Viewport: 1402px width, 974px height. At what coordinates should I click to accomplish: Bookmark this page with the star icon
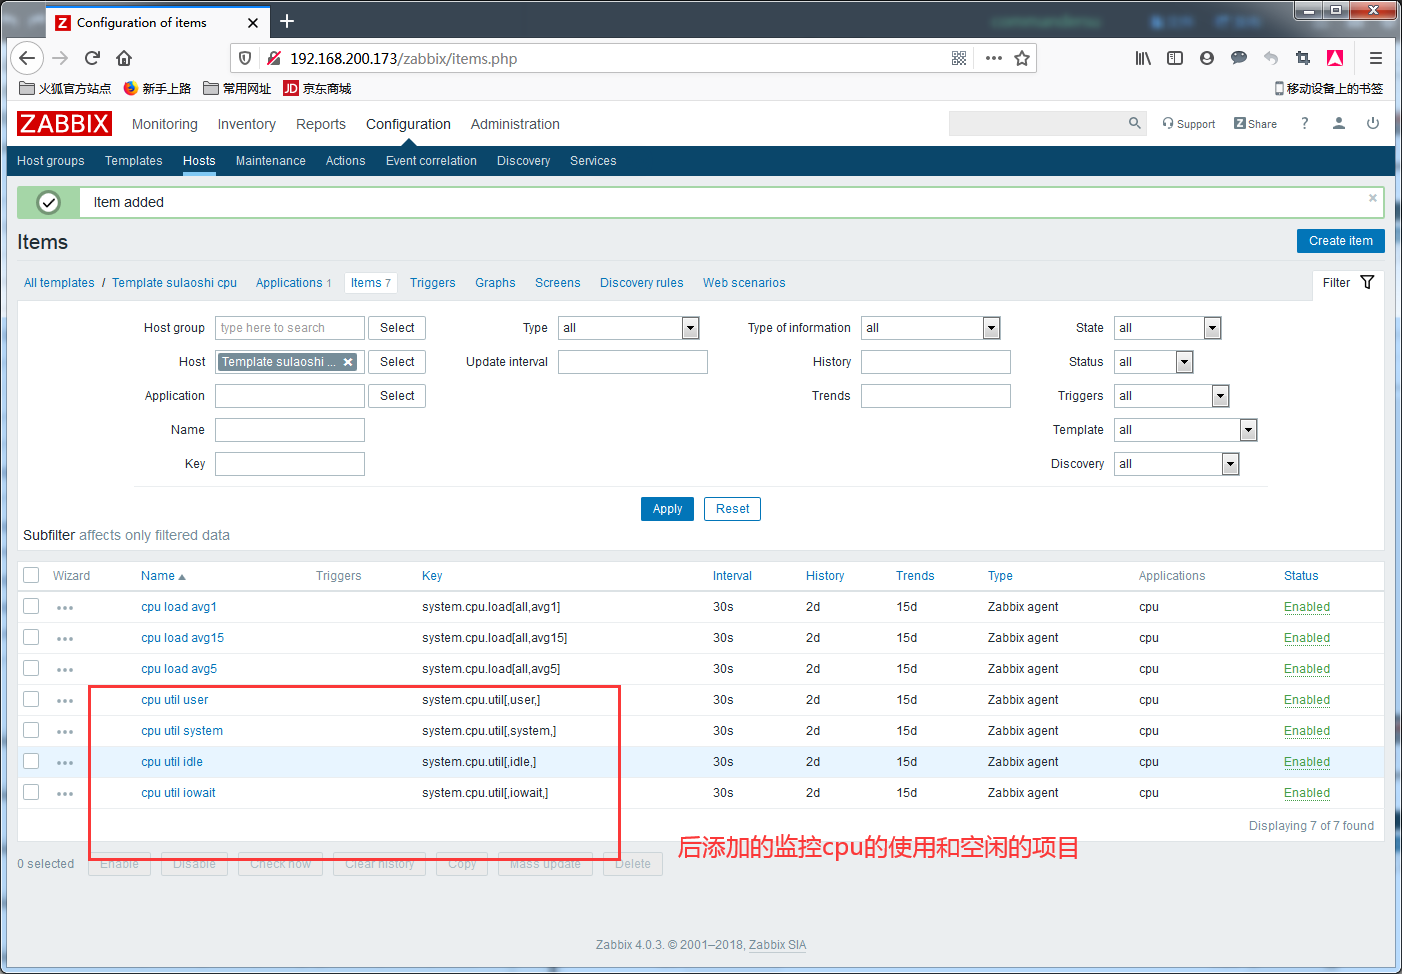(1022, 58)
